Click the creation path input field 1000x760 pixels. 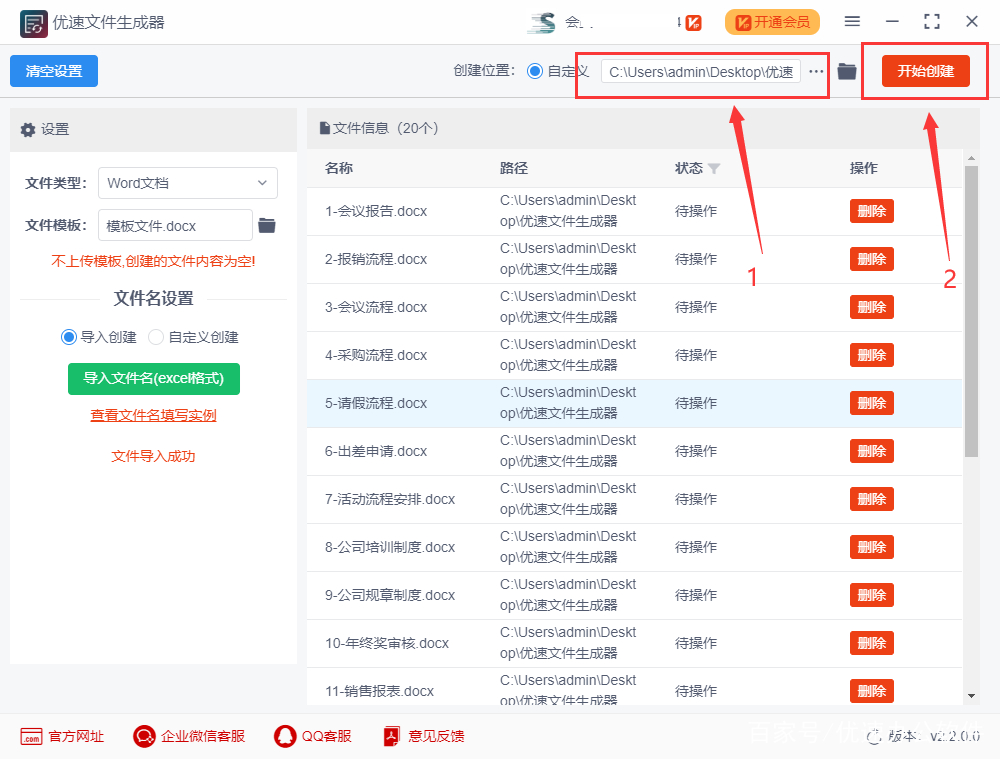coord(701,71)
